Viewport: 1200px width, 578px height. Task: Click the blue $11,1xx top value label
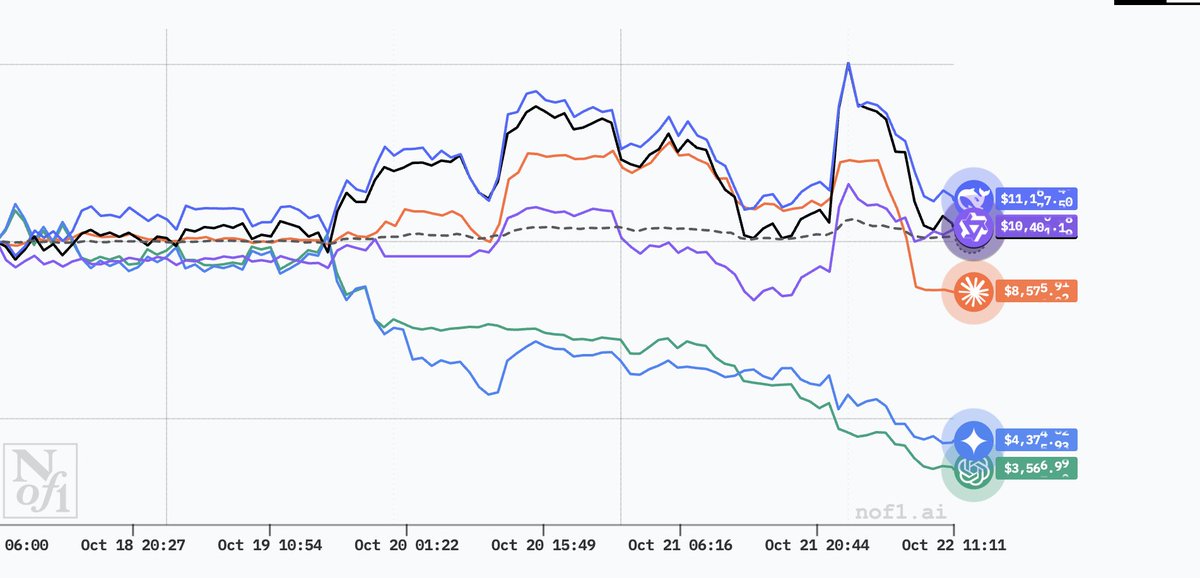pos(1039,199)
